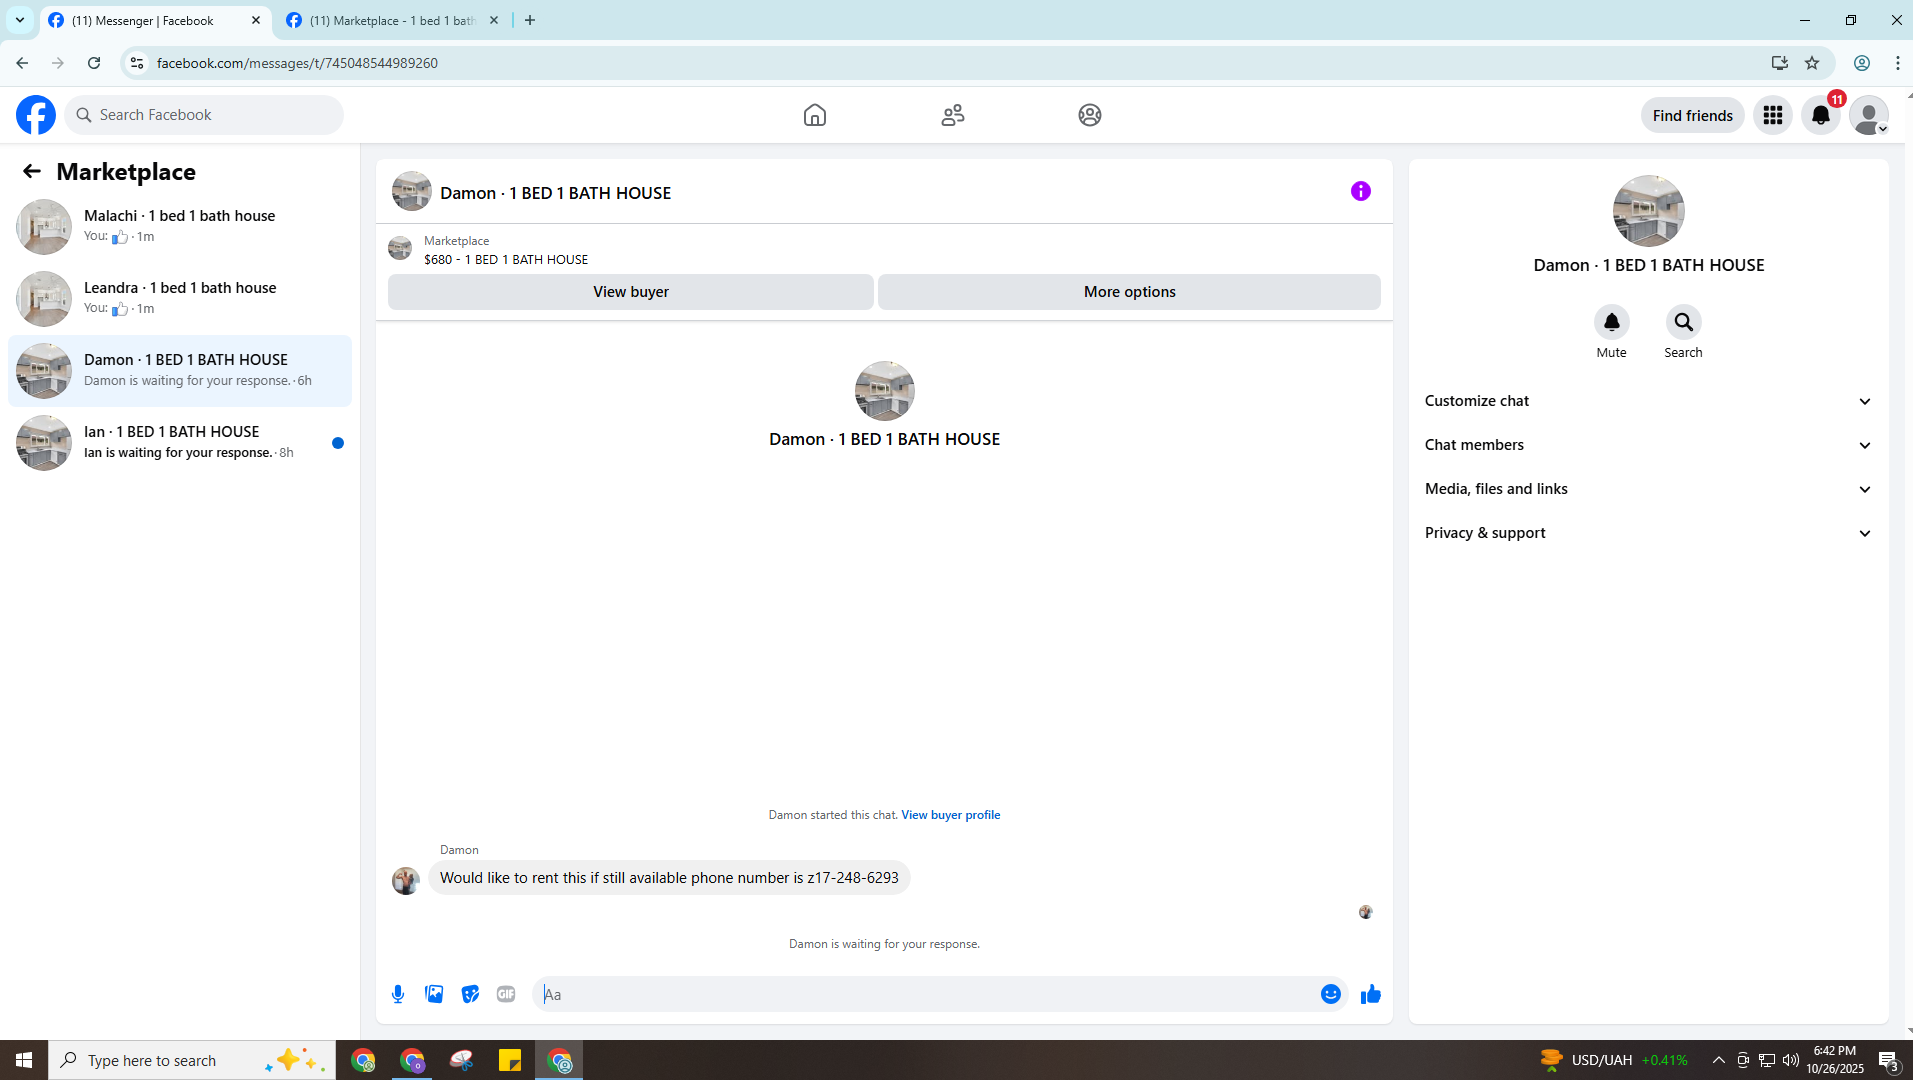Go back in browser history
1913x1080 pixels.
tap(22, 63)
